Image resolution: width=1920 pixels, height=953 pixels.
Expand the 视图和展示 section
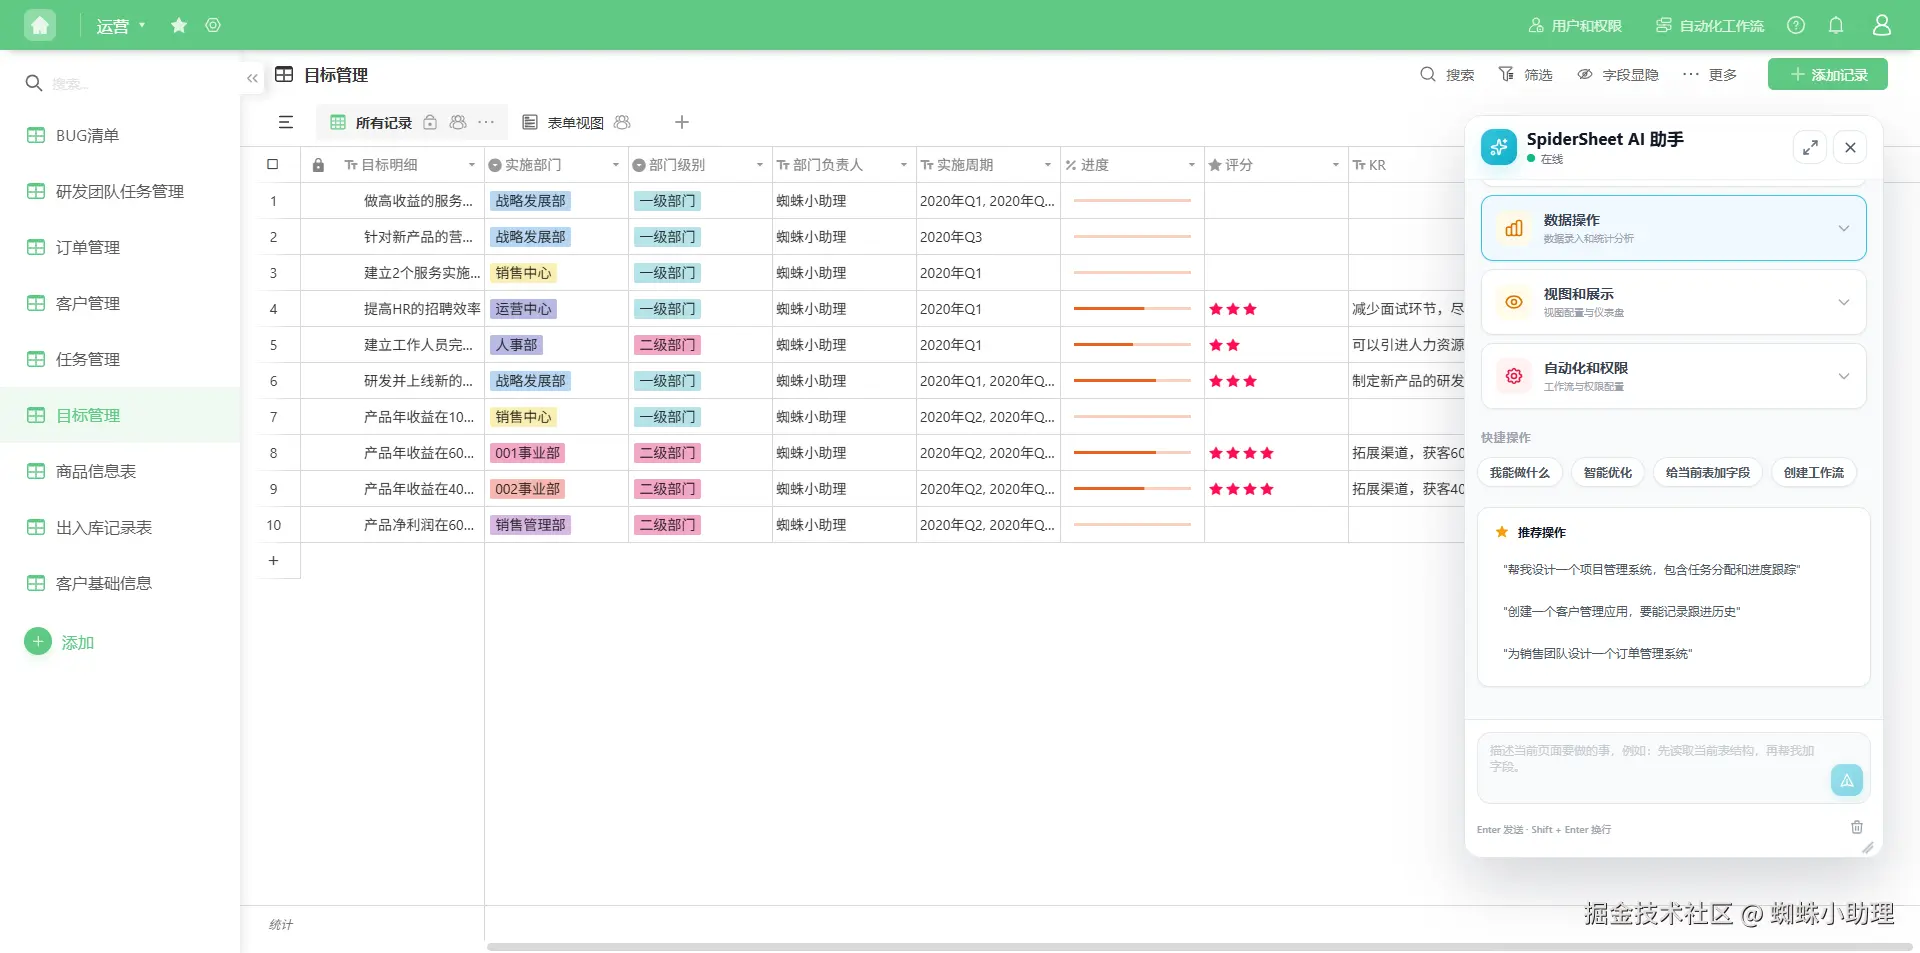(x=1673, y=302)
